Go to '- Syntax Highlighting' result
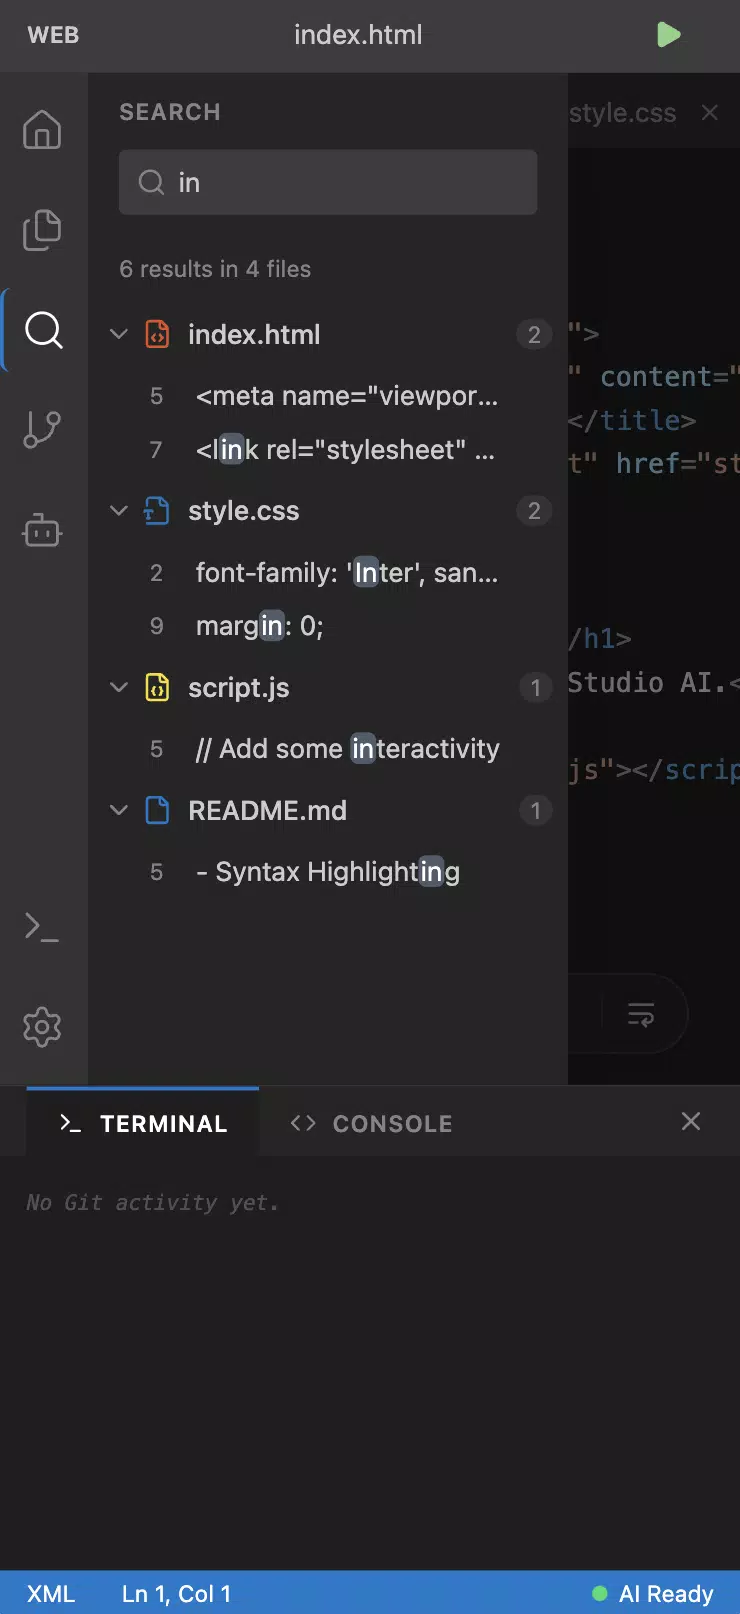Viewport: 740px width, 1614px height. (x=328, y=872)
